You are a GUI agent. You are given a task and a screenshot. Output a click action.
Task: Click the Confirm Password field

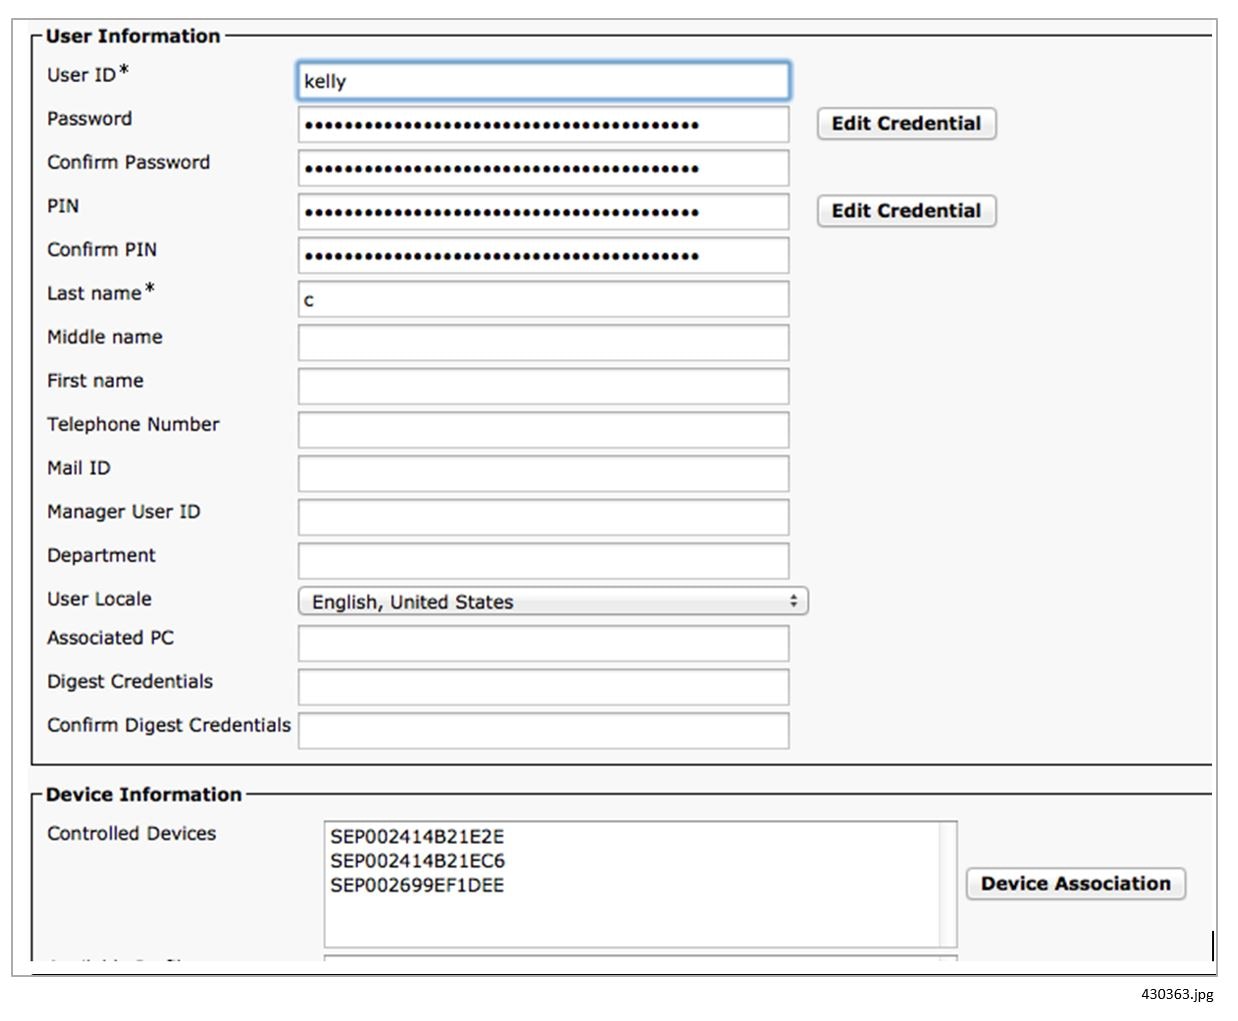coord(543,167)
